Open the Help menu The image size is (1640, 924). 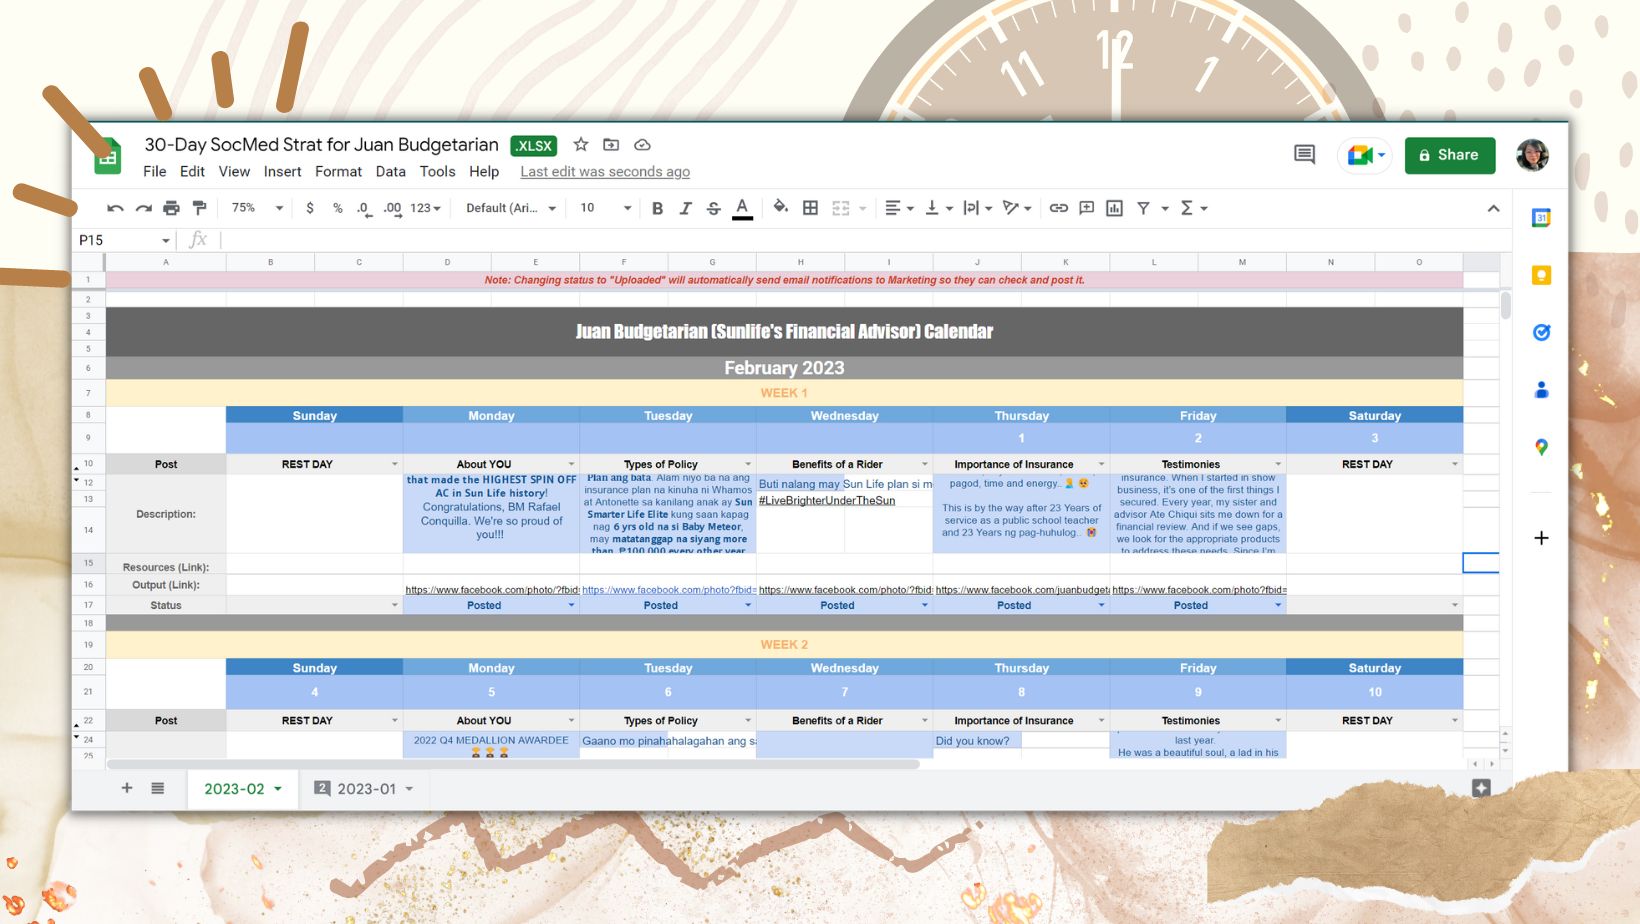(484, 171)
